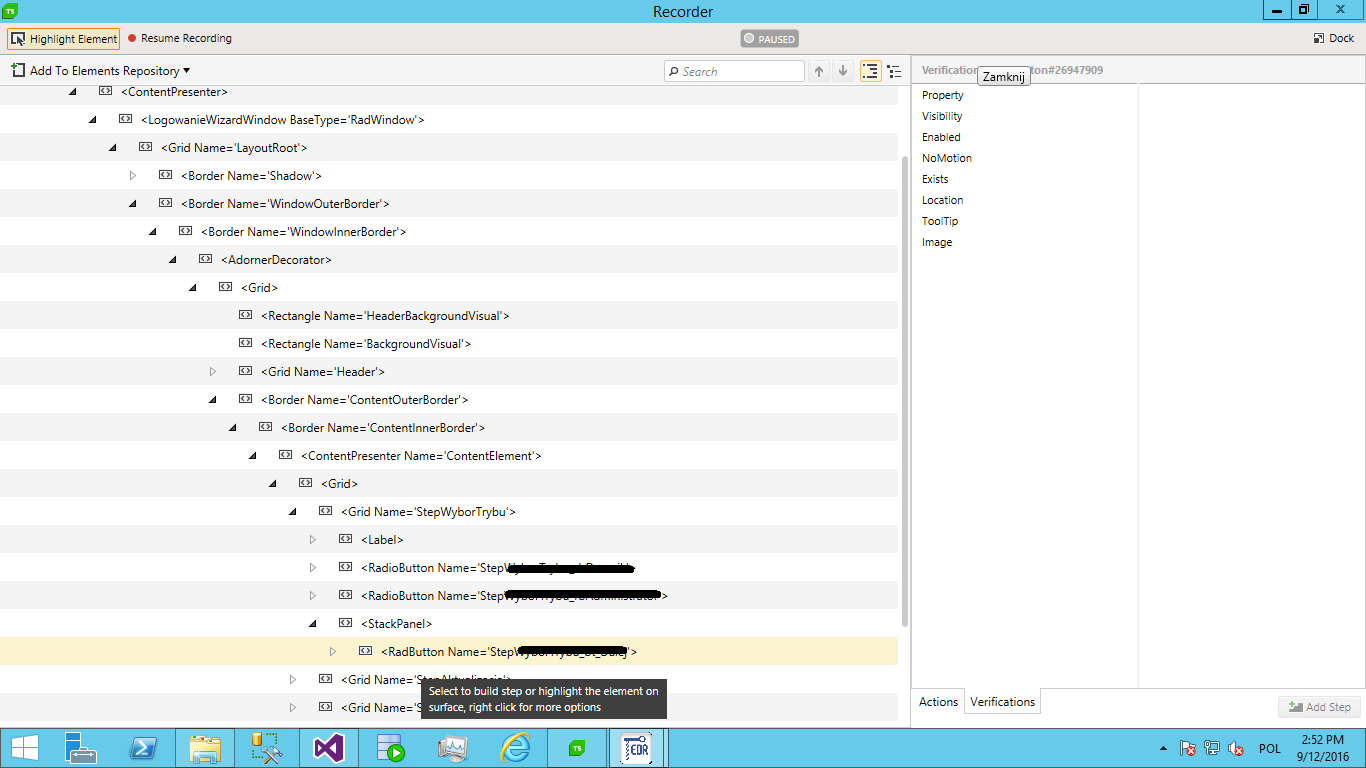Resume Recording with the red dot button
This screenshot has width=1366, height=768.
(x=179, y=39)
